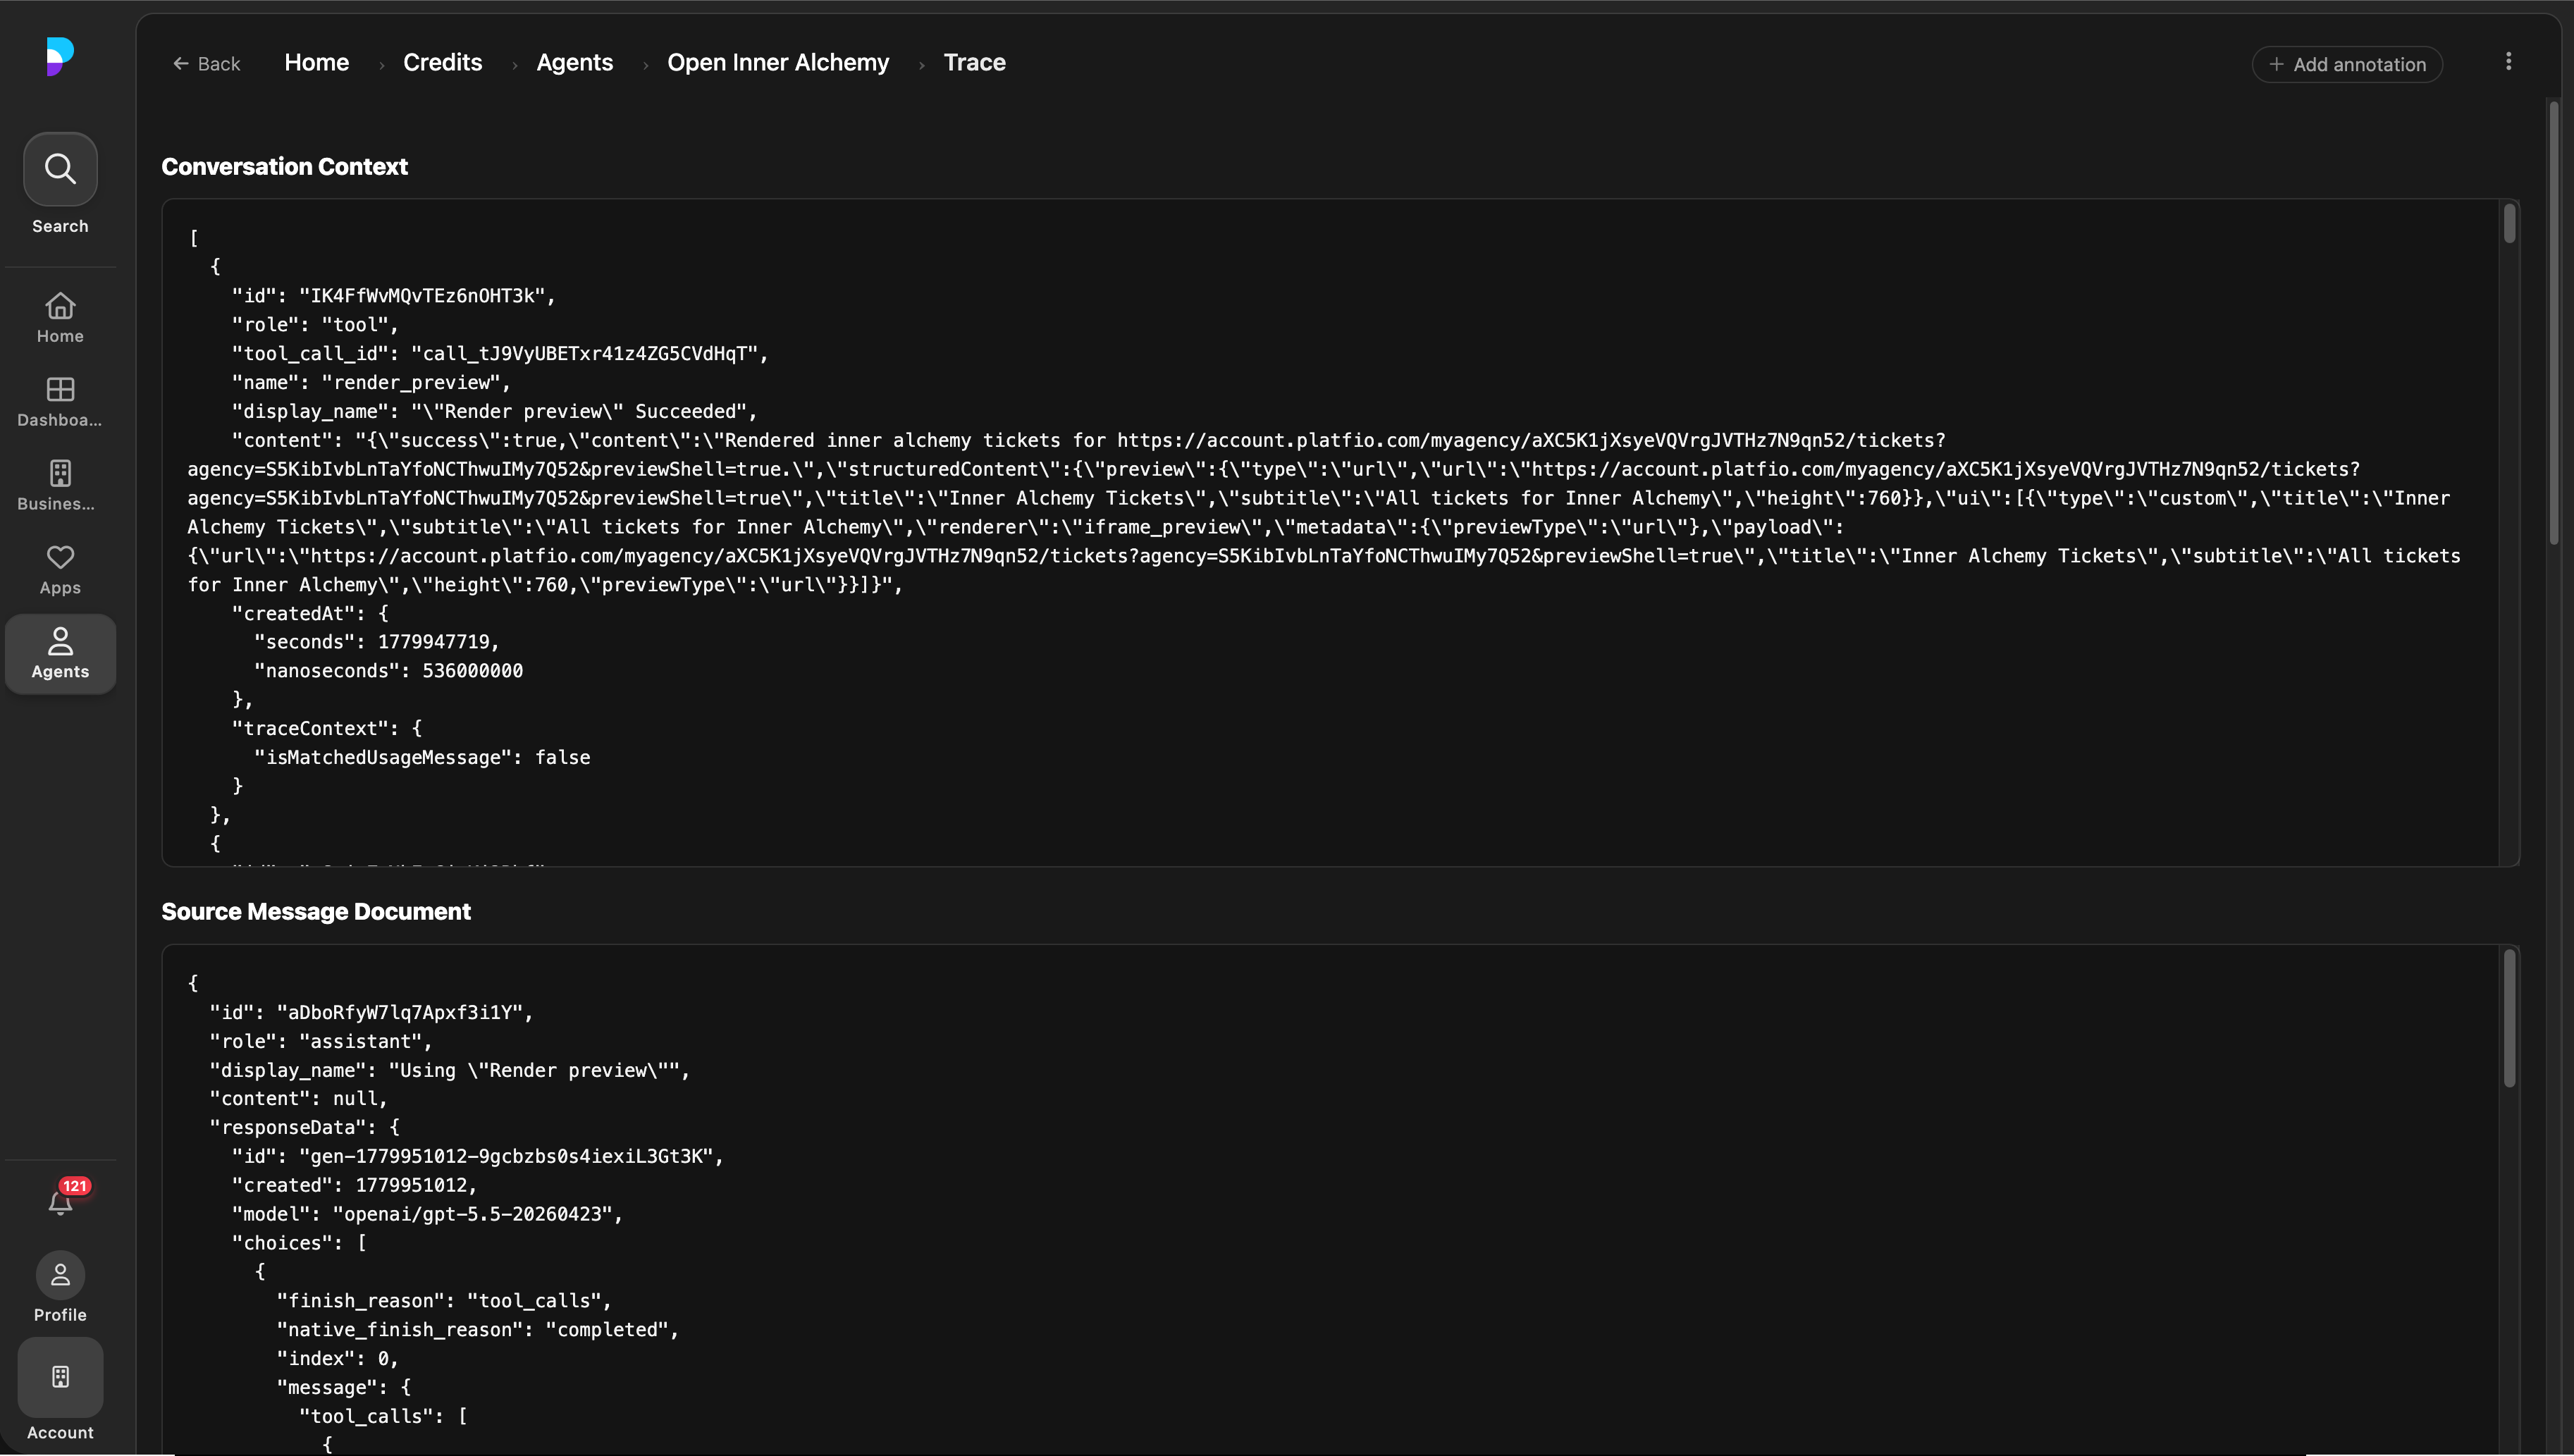2574x1456 pixels.
Task: Click the "id": "aDboRfyW7lq7Apxf3i1Y" line
Action: 371,1013
